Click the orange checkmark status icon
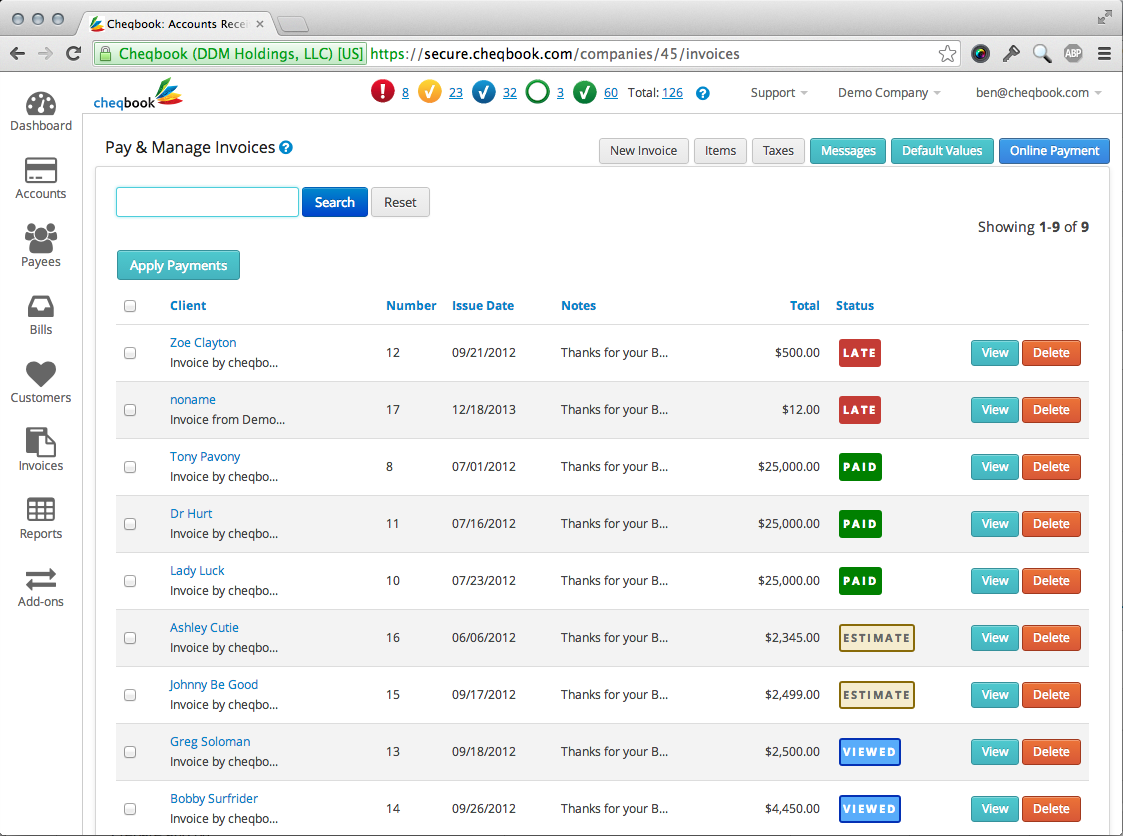Viewport: 1123px width, 836px height. pyautogui.click(x=430, y=92)
